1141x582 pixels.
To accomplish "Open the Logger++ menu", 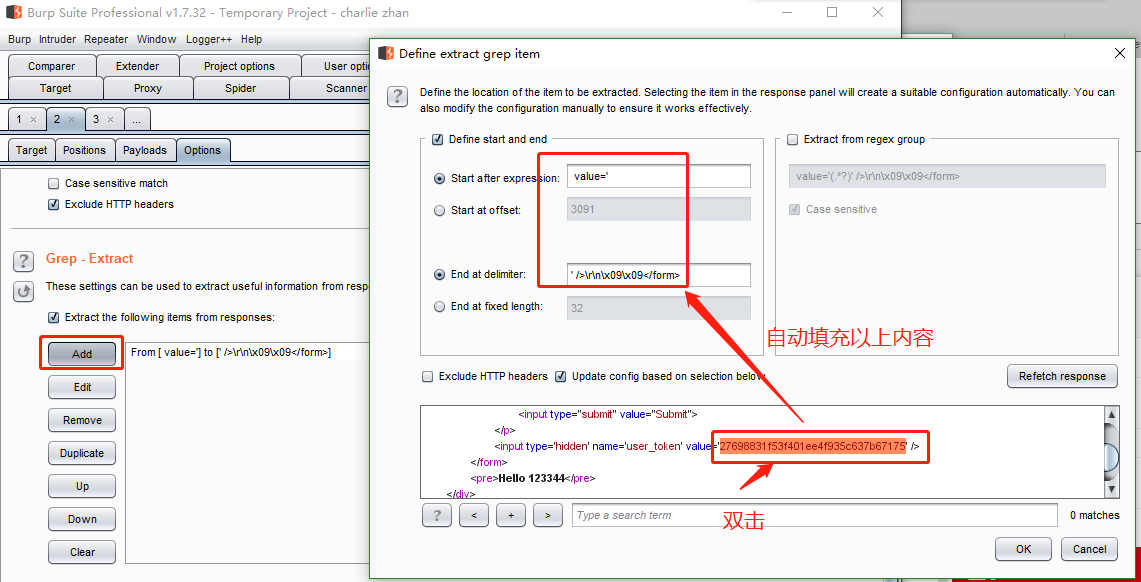I will [x=210, y=39].
